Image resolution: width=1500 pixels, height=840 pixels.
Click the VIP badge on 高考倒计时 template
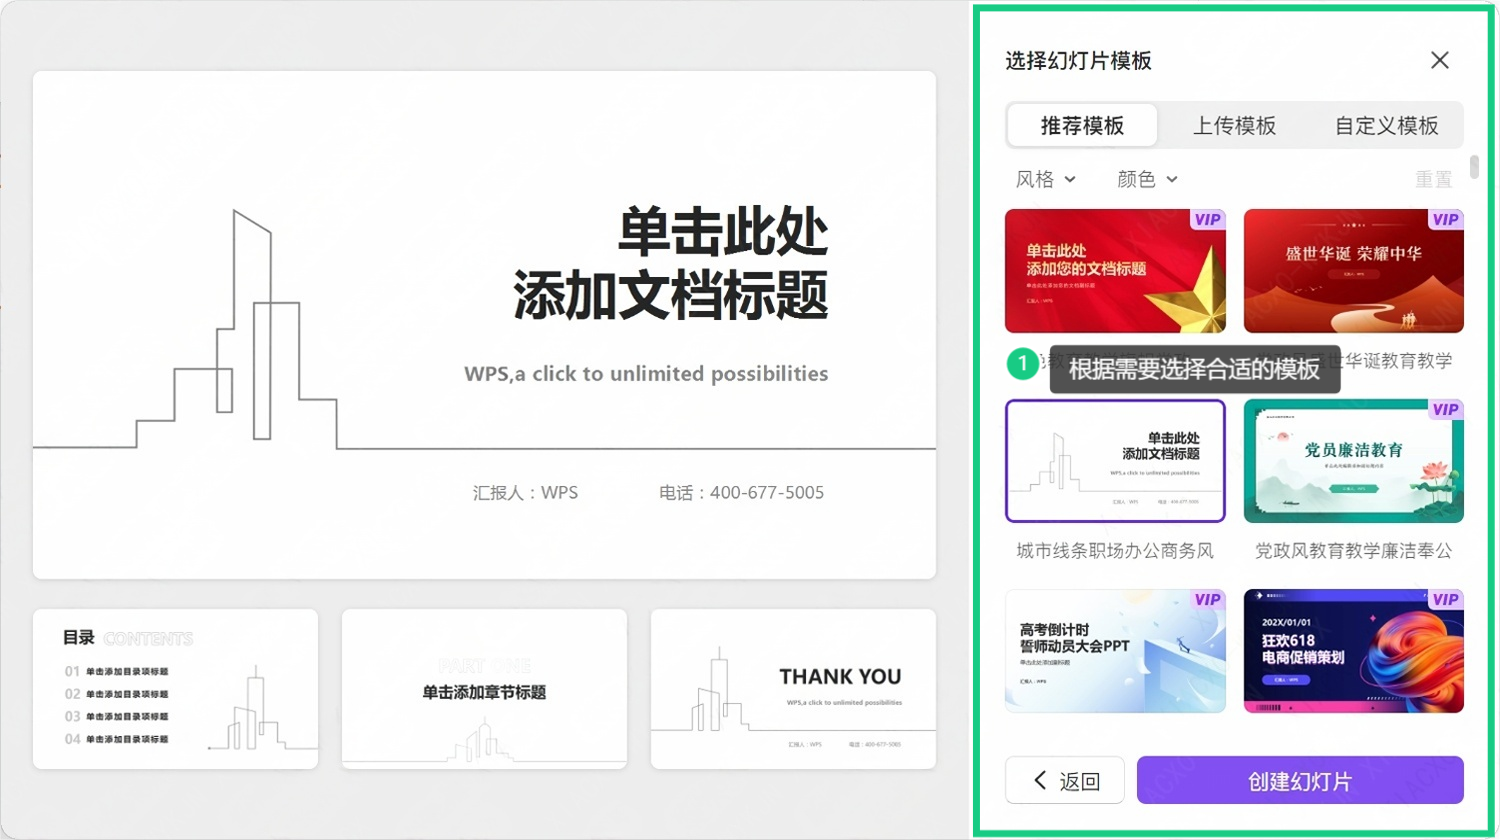[x=1208, y=600]
